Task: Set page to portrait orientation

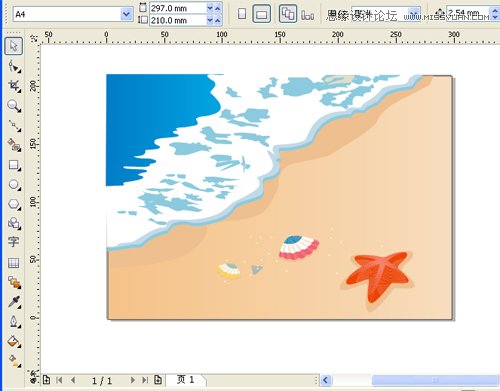Action: tap(242, 14)
